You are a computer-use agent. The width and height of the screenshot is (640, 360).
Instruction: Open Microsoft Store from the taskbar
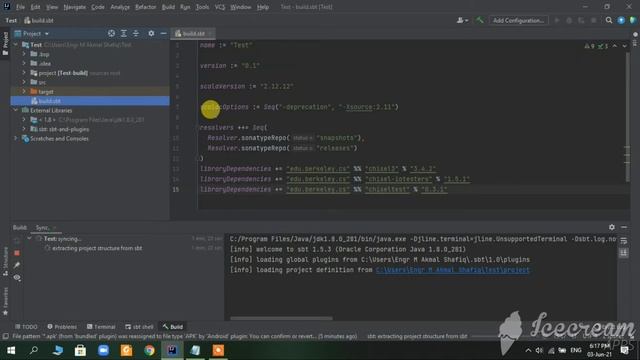[x=80, y=350]
